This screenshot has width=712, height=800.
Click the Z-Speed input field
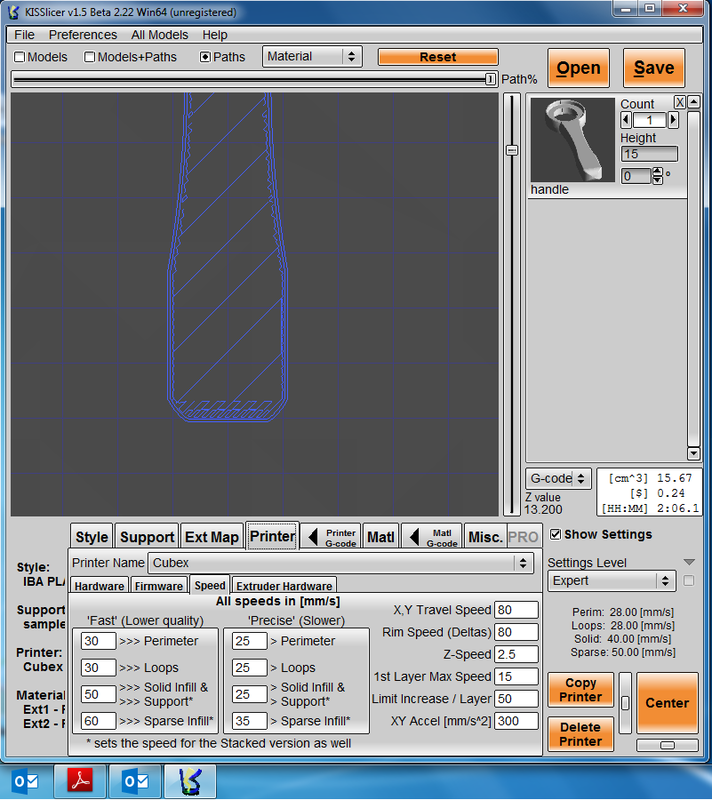click(516, 654)
